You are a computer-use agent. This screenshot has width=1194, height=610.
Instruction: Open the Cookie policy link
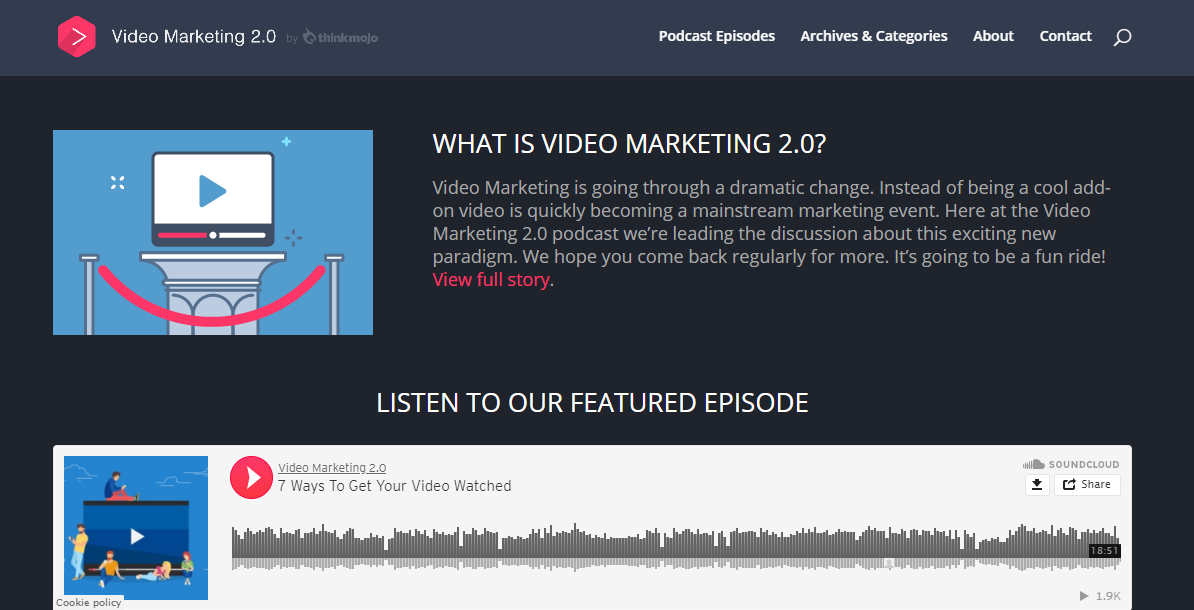click(88, 602)
